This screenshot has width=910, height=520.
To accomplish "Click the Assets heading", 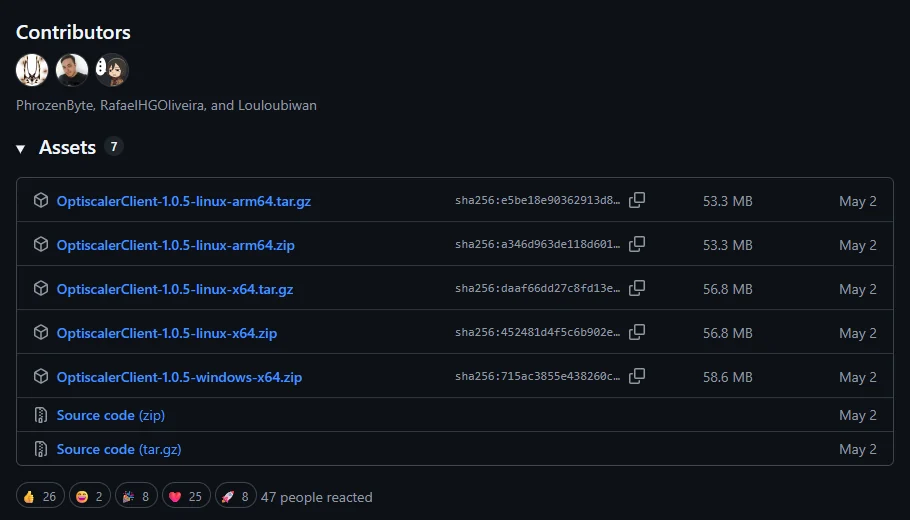I will (x=67, y=147).
